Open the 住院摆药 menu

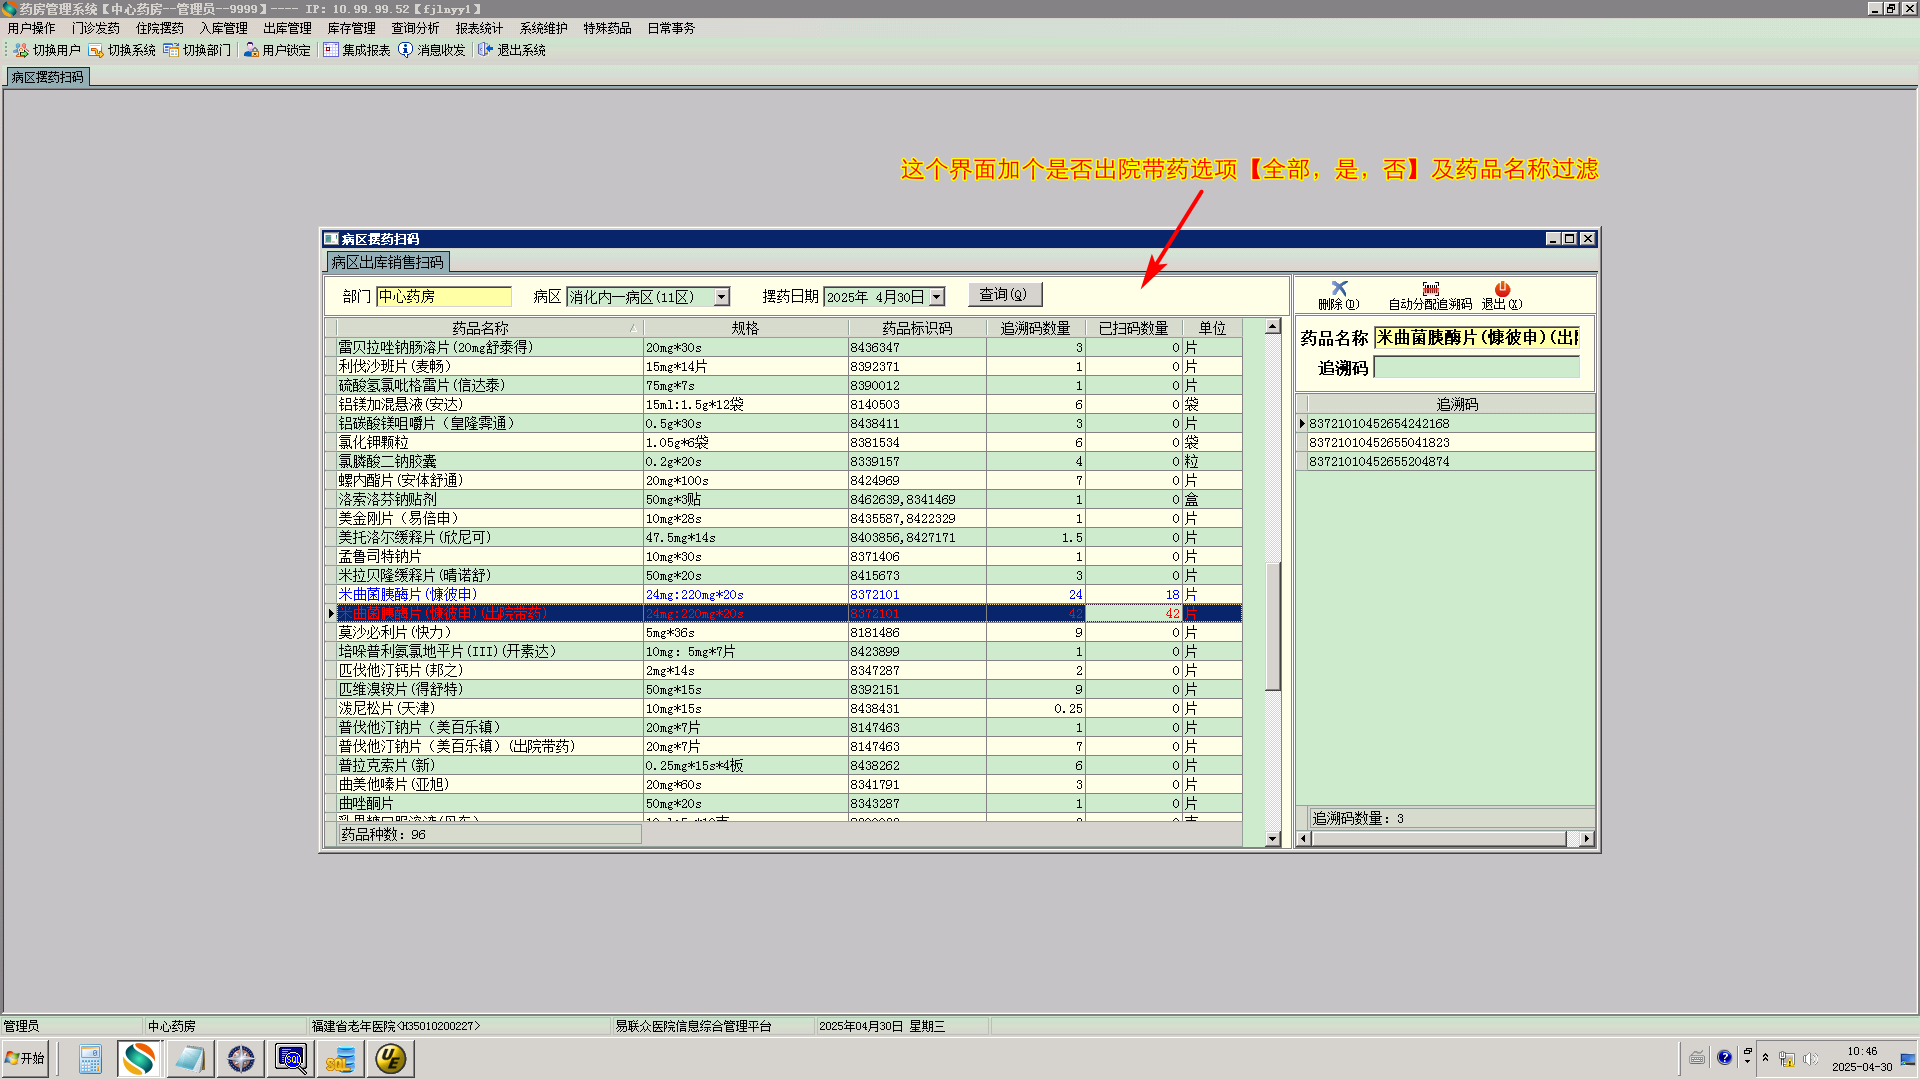point(160,28)
